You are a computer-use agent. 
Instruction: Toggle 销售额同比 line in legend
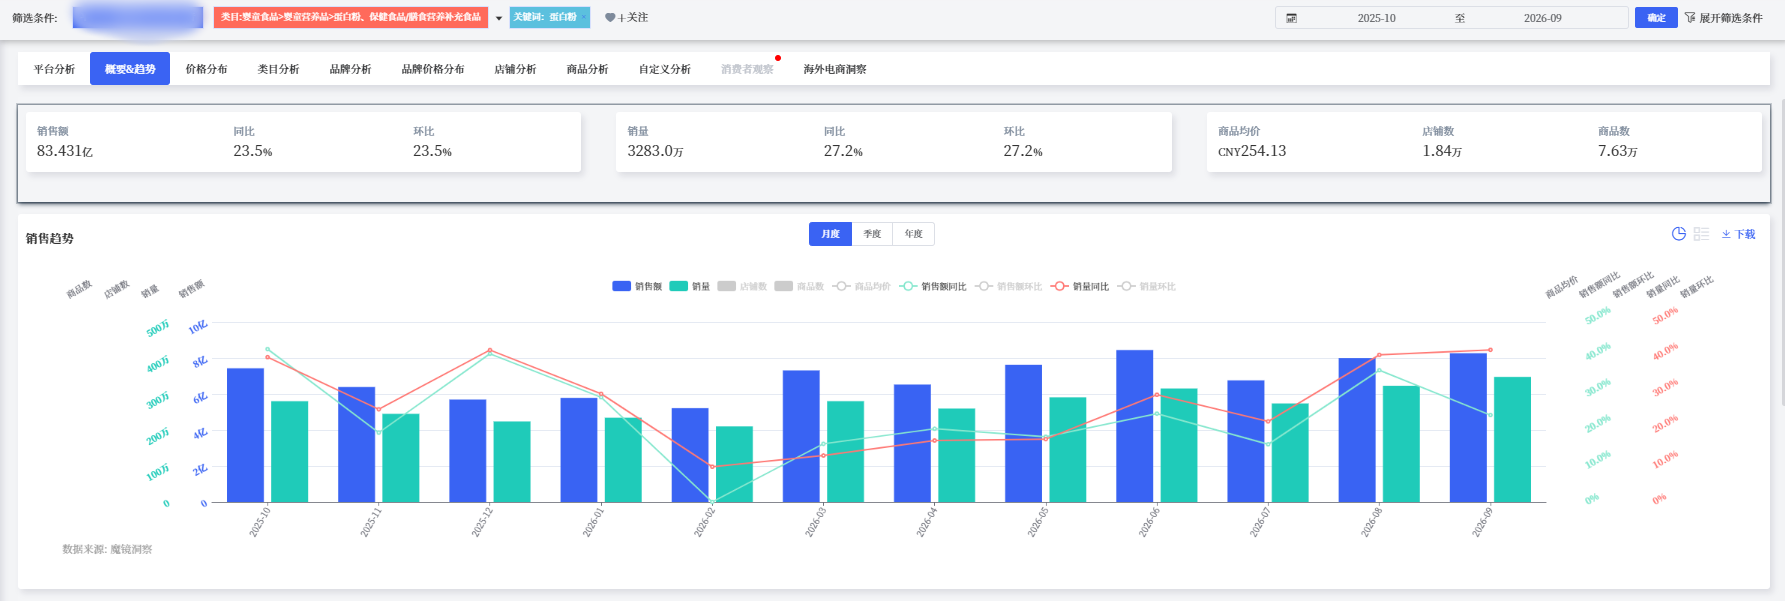(933, 286)
